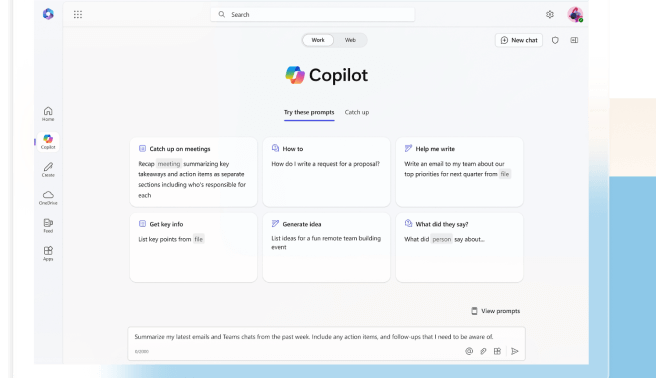
Task: Click the shield protection icon
Action: 555,40
